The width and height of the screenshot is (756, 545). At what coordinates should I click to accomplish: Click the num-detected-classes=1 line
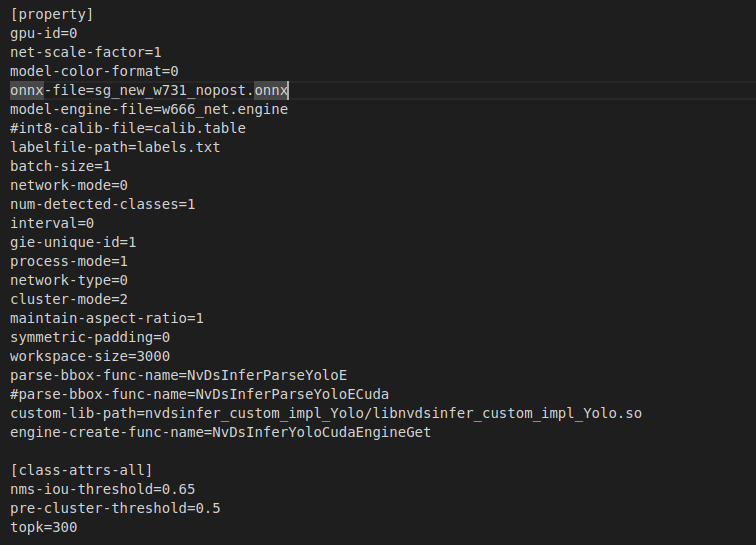(x=103, y=204)
